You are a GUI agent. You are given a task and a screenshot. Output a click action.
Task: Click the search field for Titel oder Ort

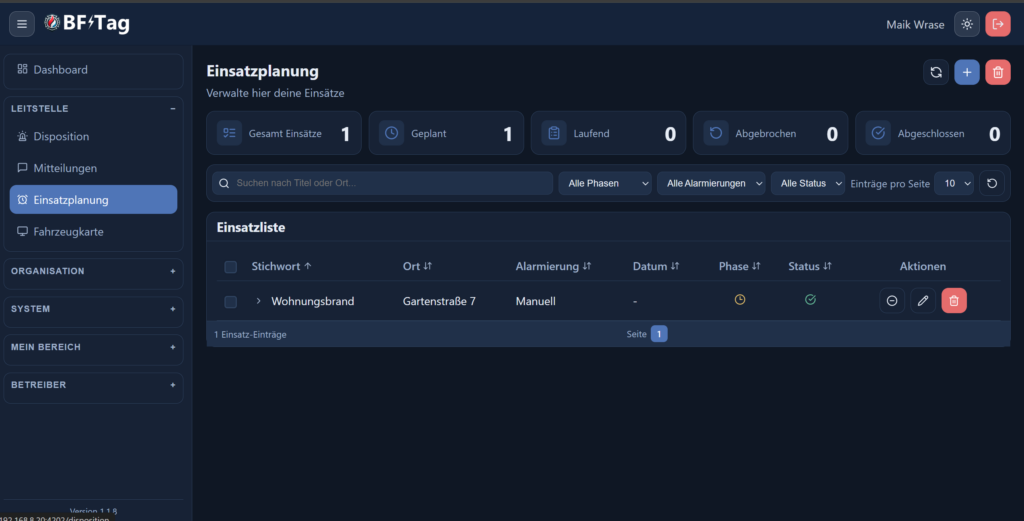pyautogui.click(x=390, y=184)
